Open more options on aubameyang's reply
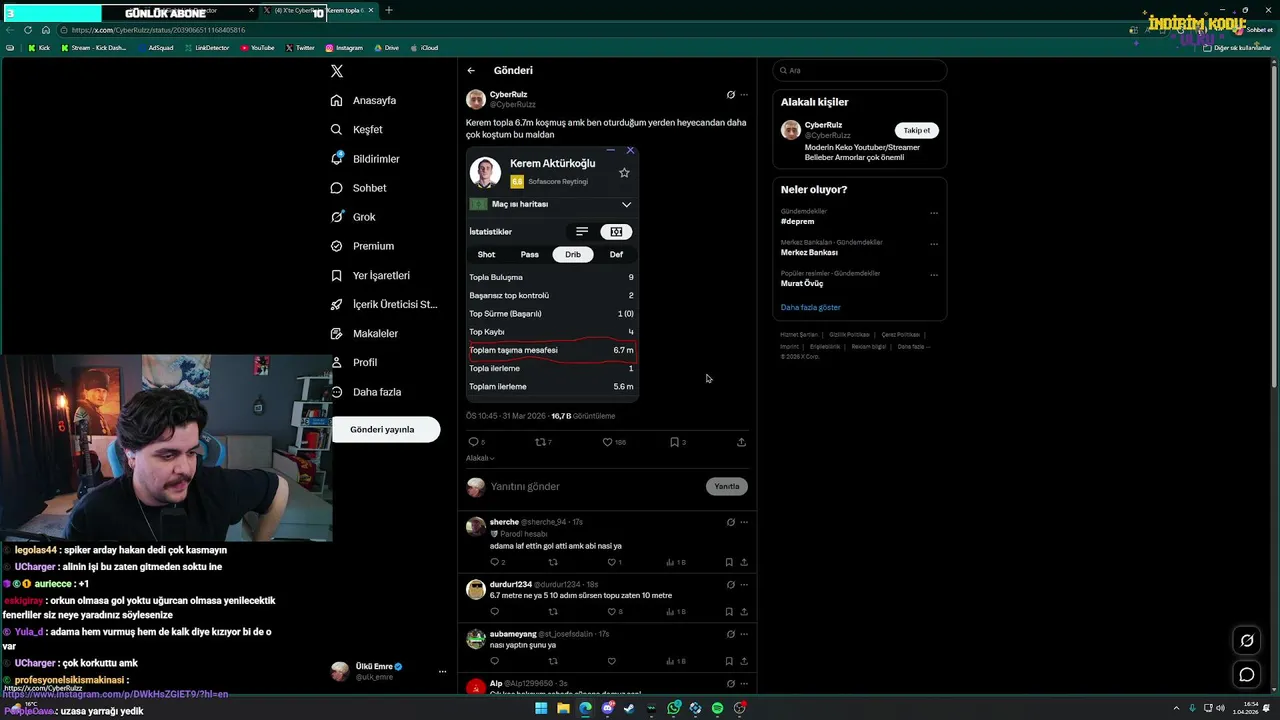The image size is (1280, 720). coord(744,634)
